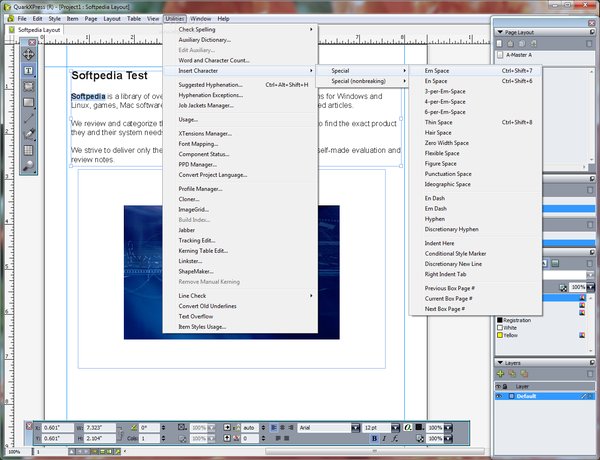Select the Table tool
600x460 pixels.
29,148
